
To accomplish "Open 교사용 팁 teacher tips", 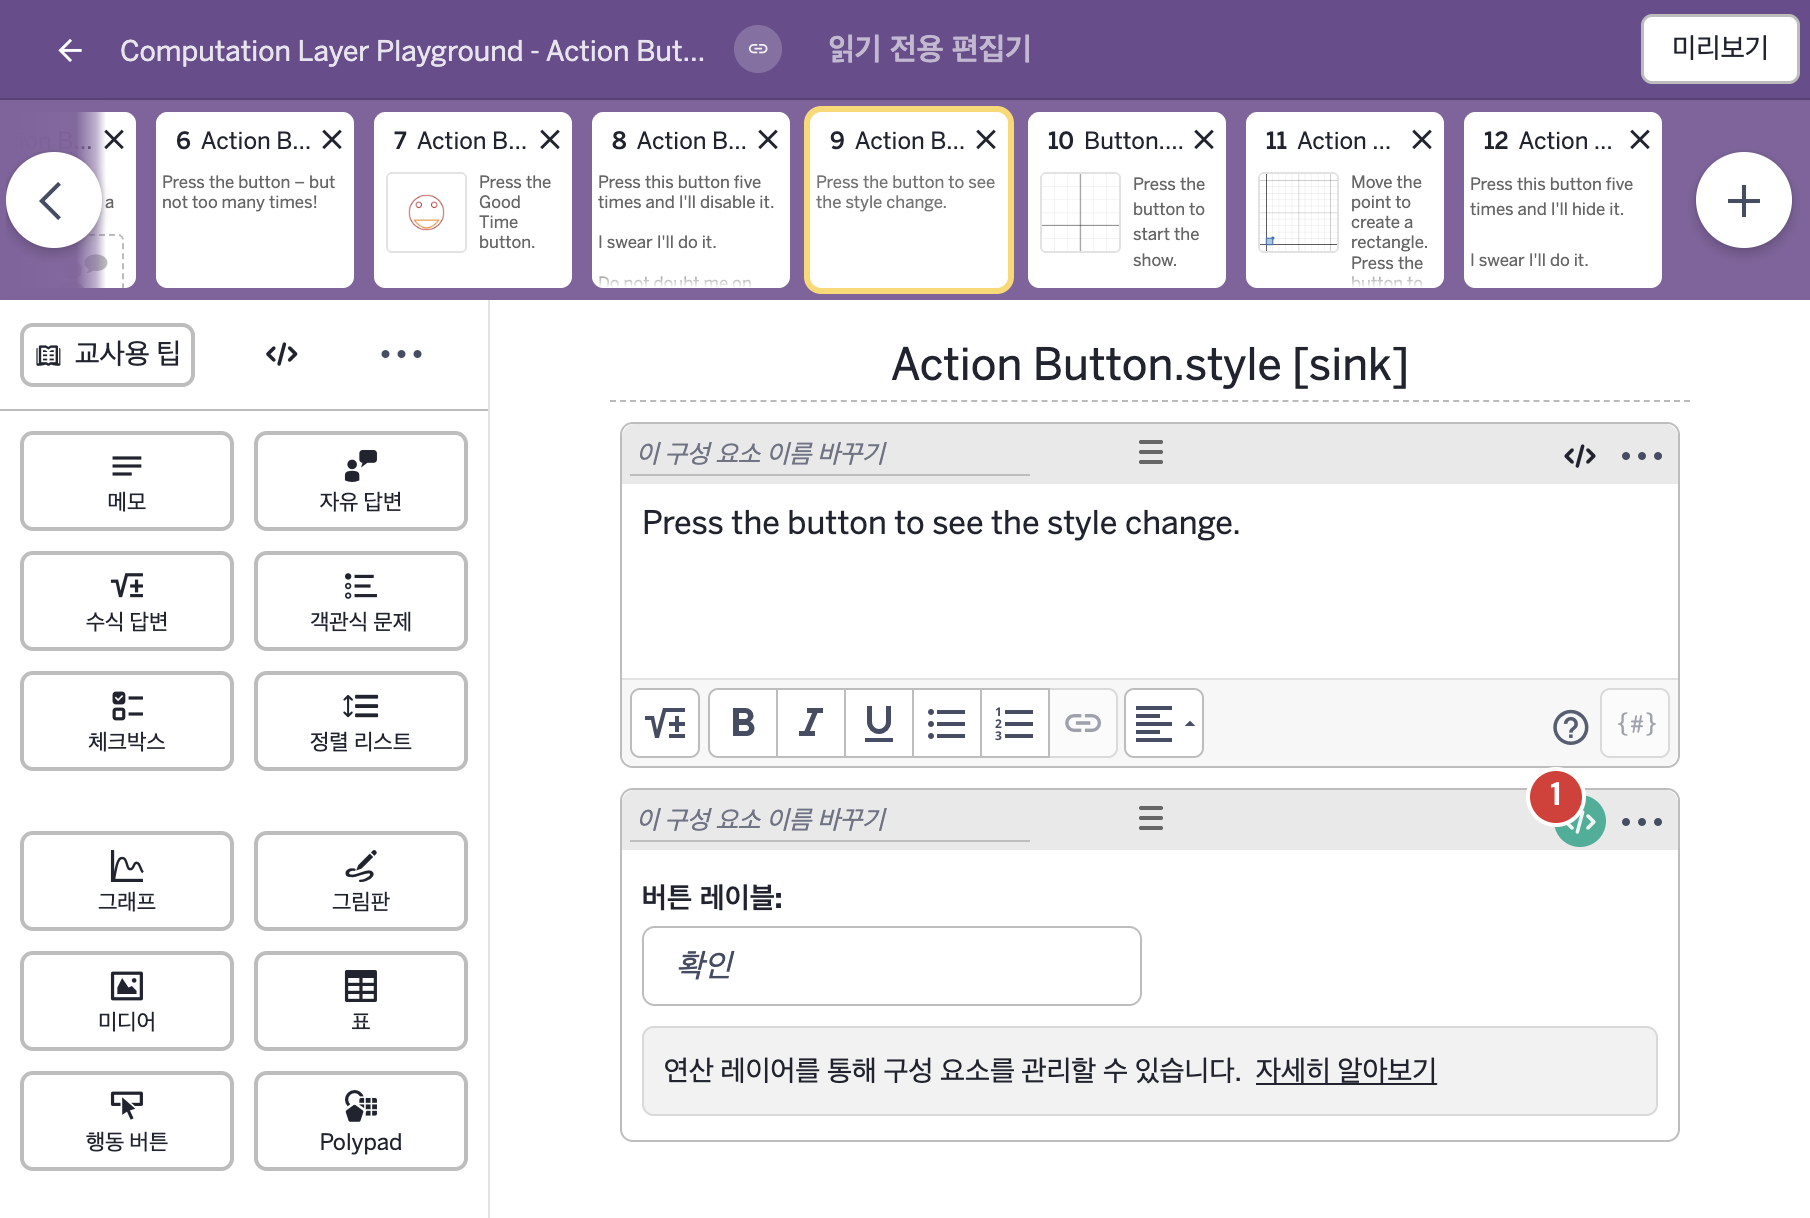I will (108, 354).
